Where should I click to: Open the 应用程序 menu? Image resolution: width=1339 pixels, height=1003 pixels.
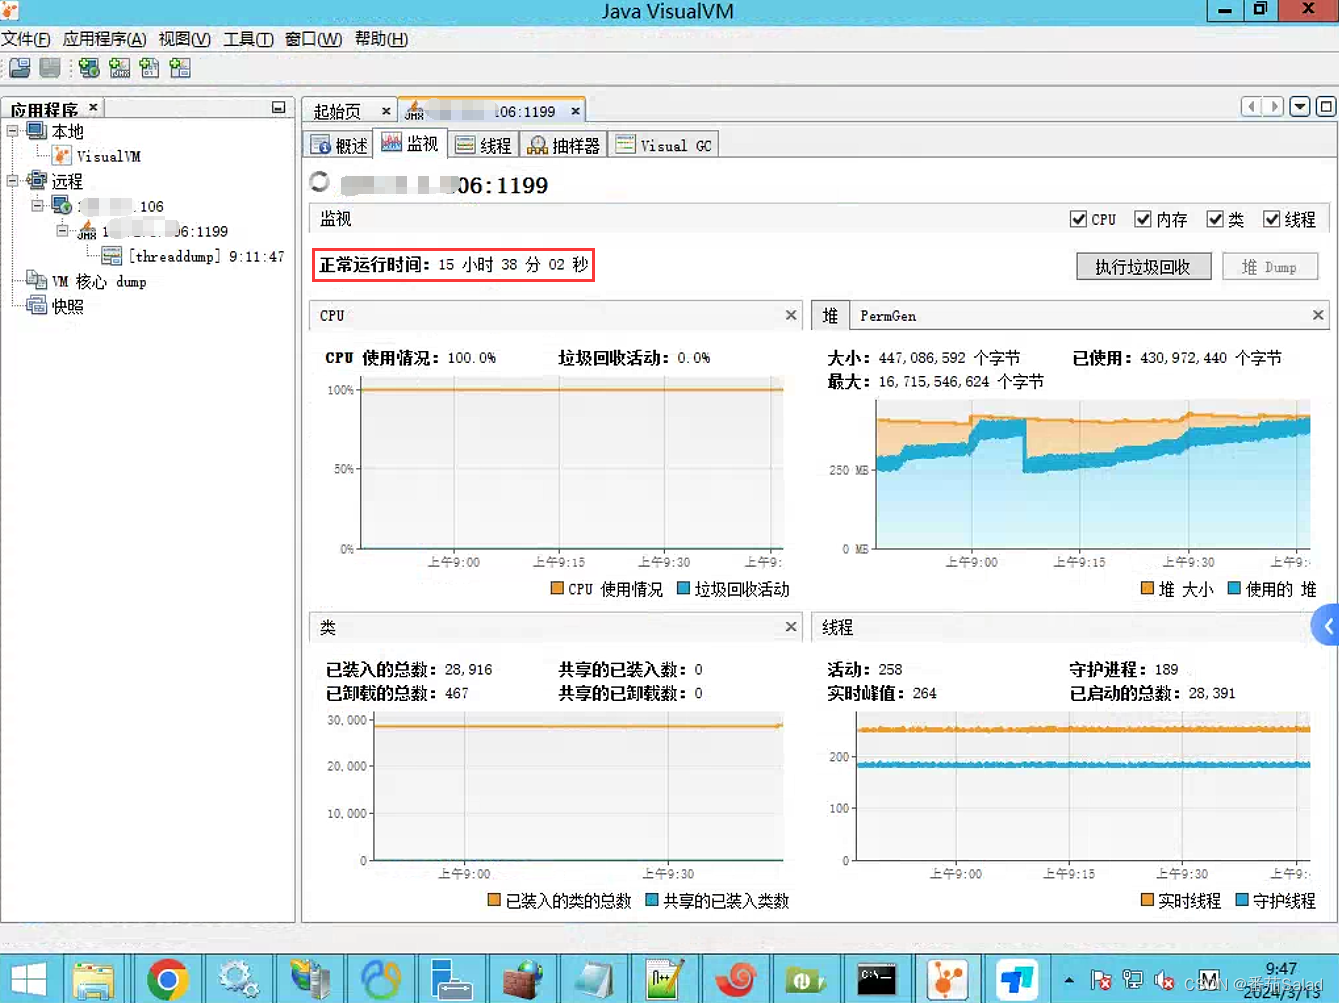tap(104, 39)
